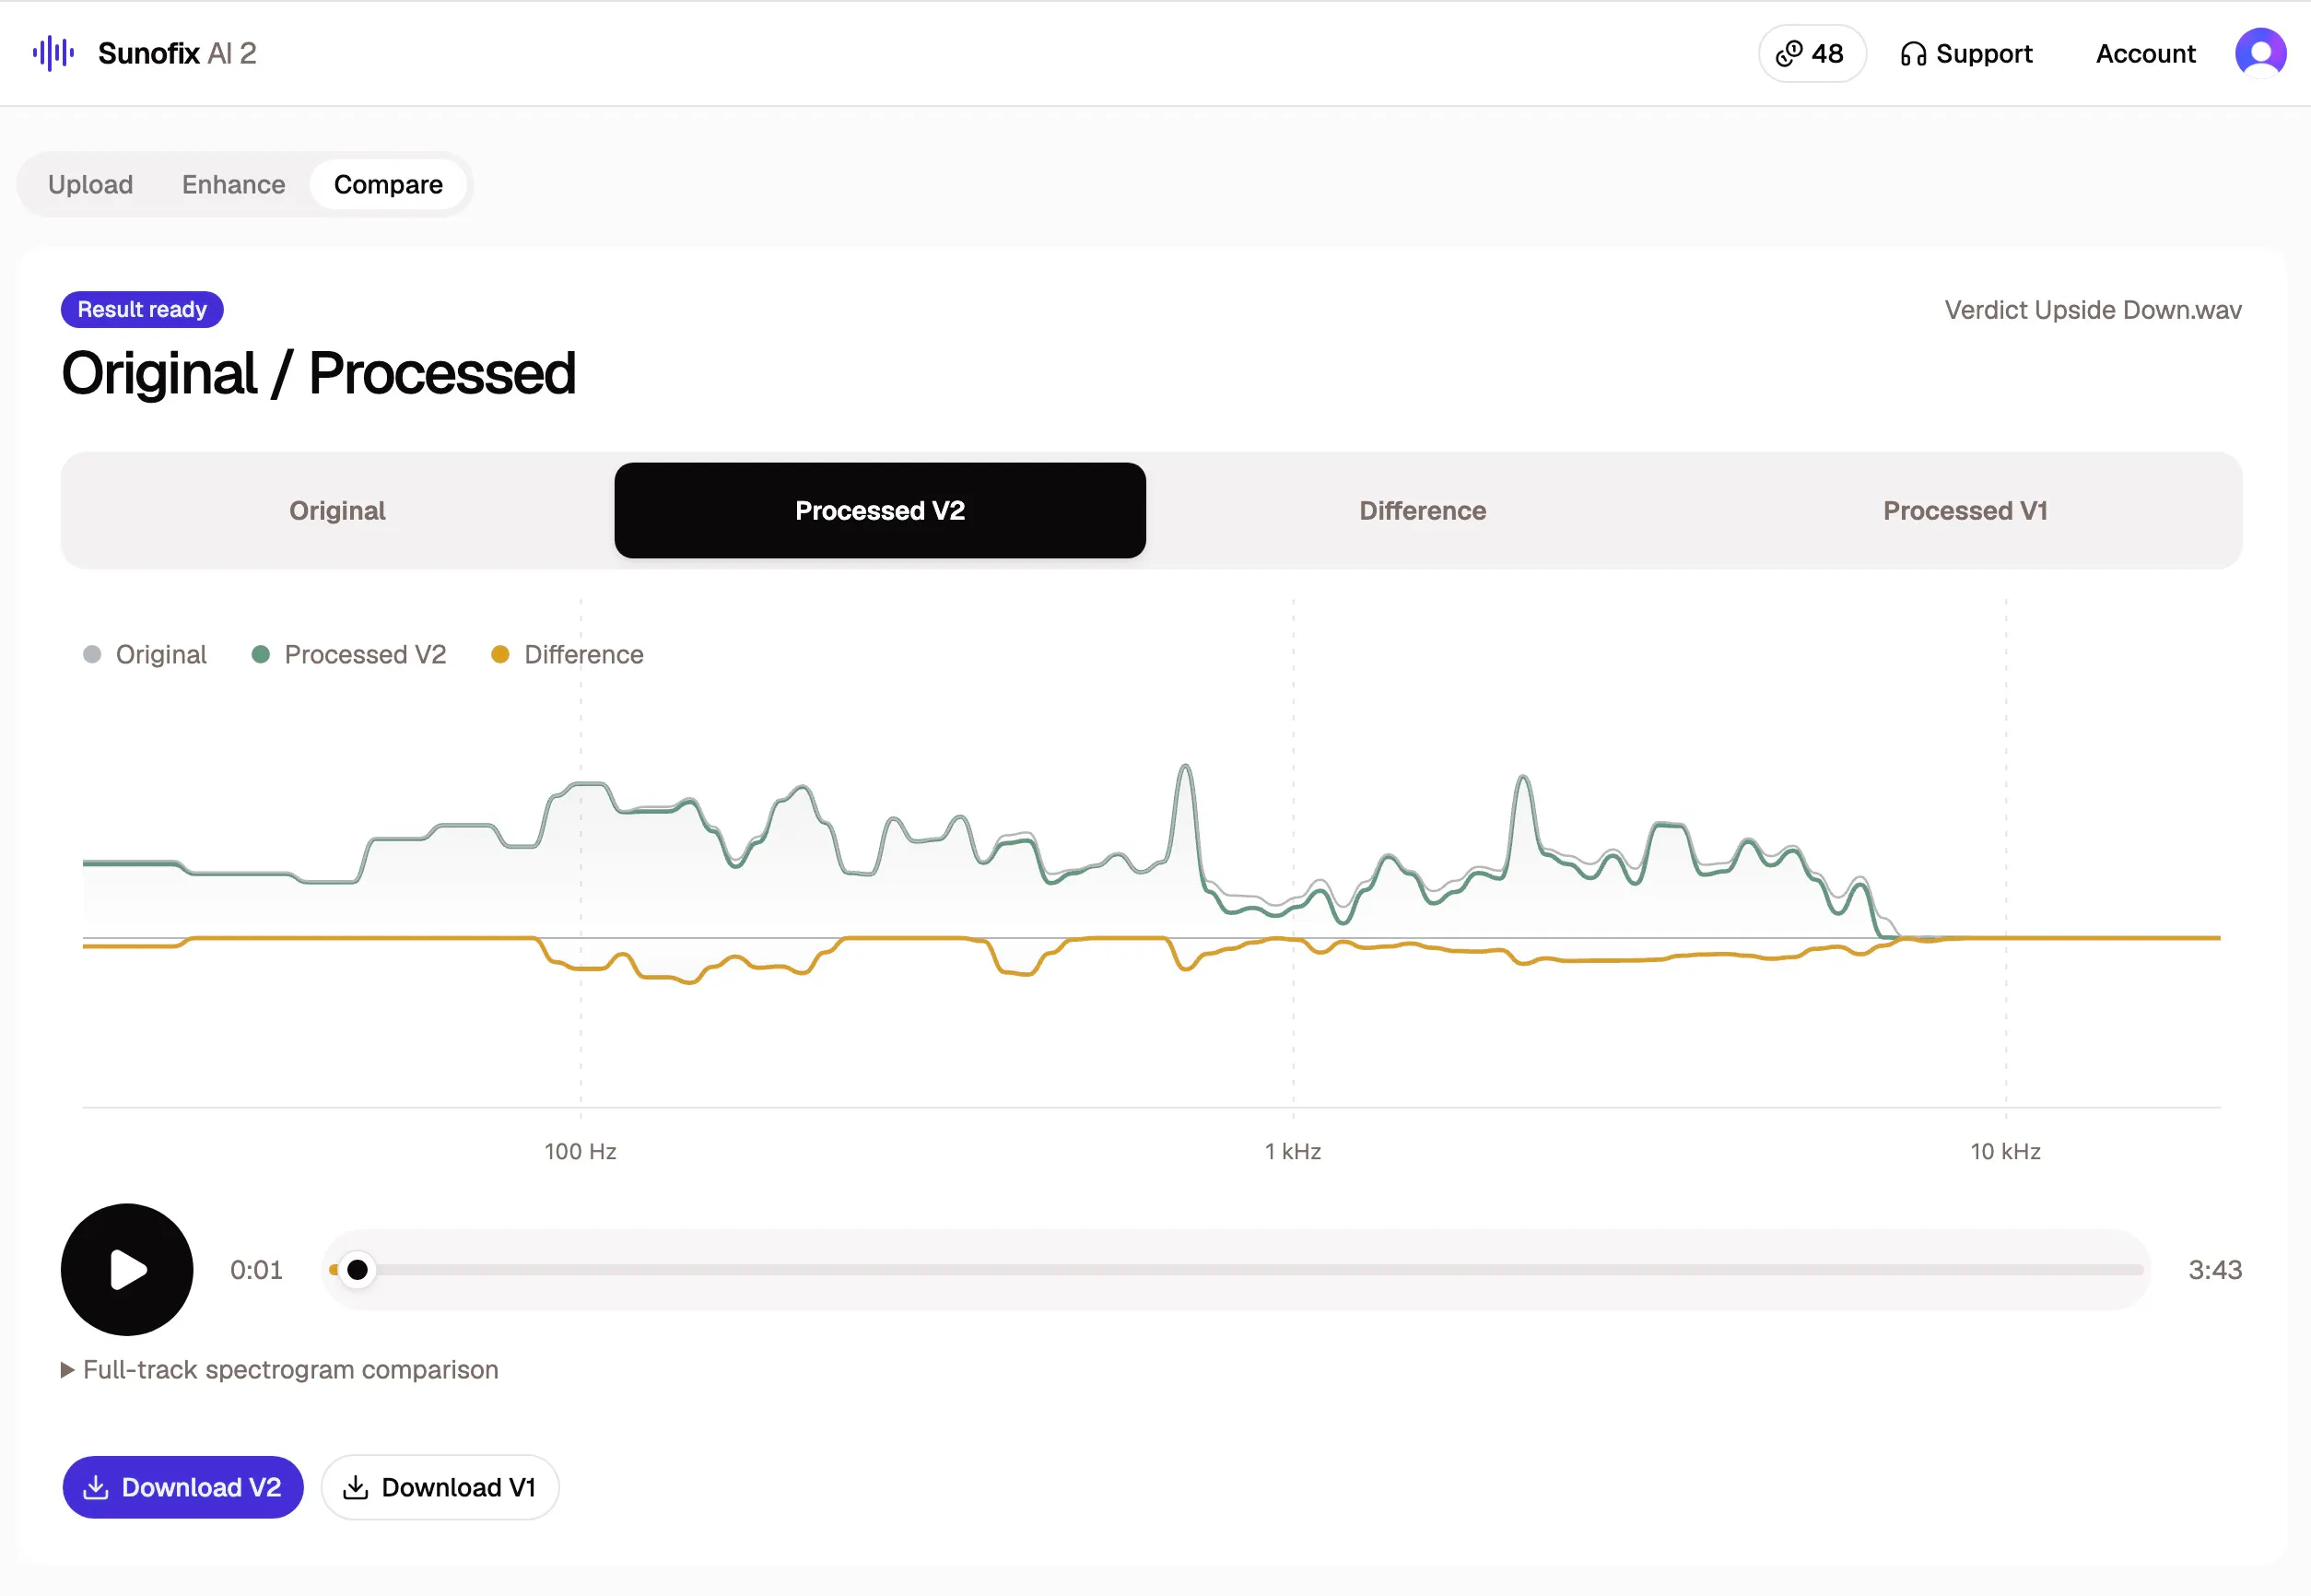The height and width of the screenshot is (1596, 2311).
Task: Click the Verdict Upside Down.wav filename
Action: (2092, 310)
